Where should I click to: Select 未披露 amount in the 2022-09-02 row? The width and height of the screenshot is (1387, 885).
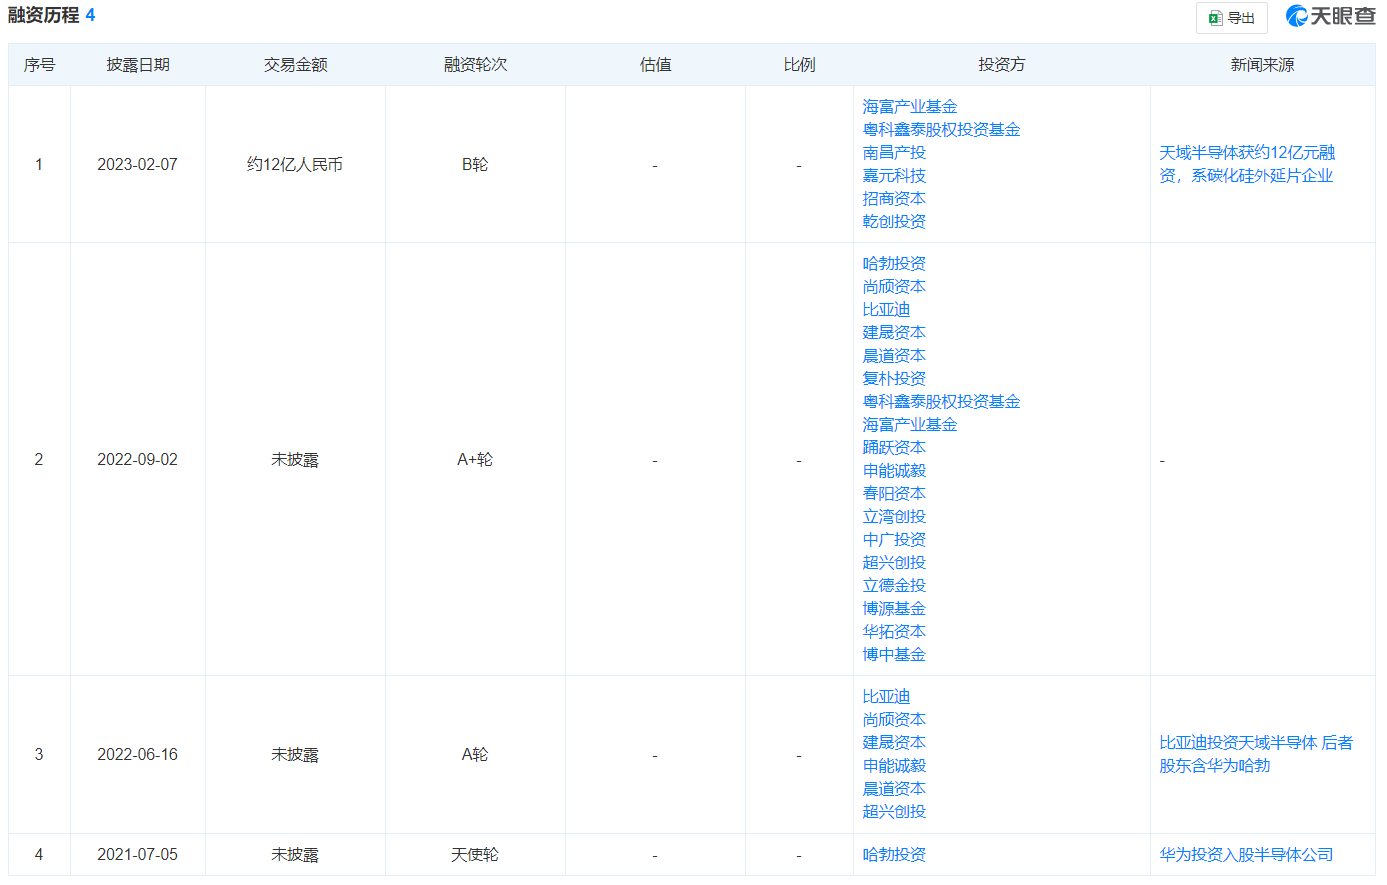[x=295, y=460]
